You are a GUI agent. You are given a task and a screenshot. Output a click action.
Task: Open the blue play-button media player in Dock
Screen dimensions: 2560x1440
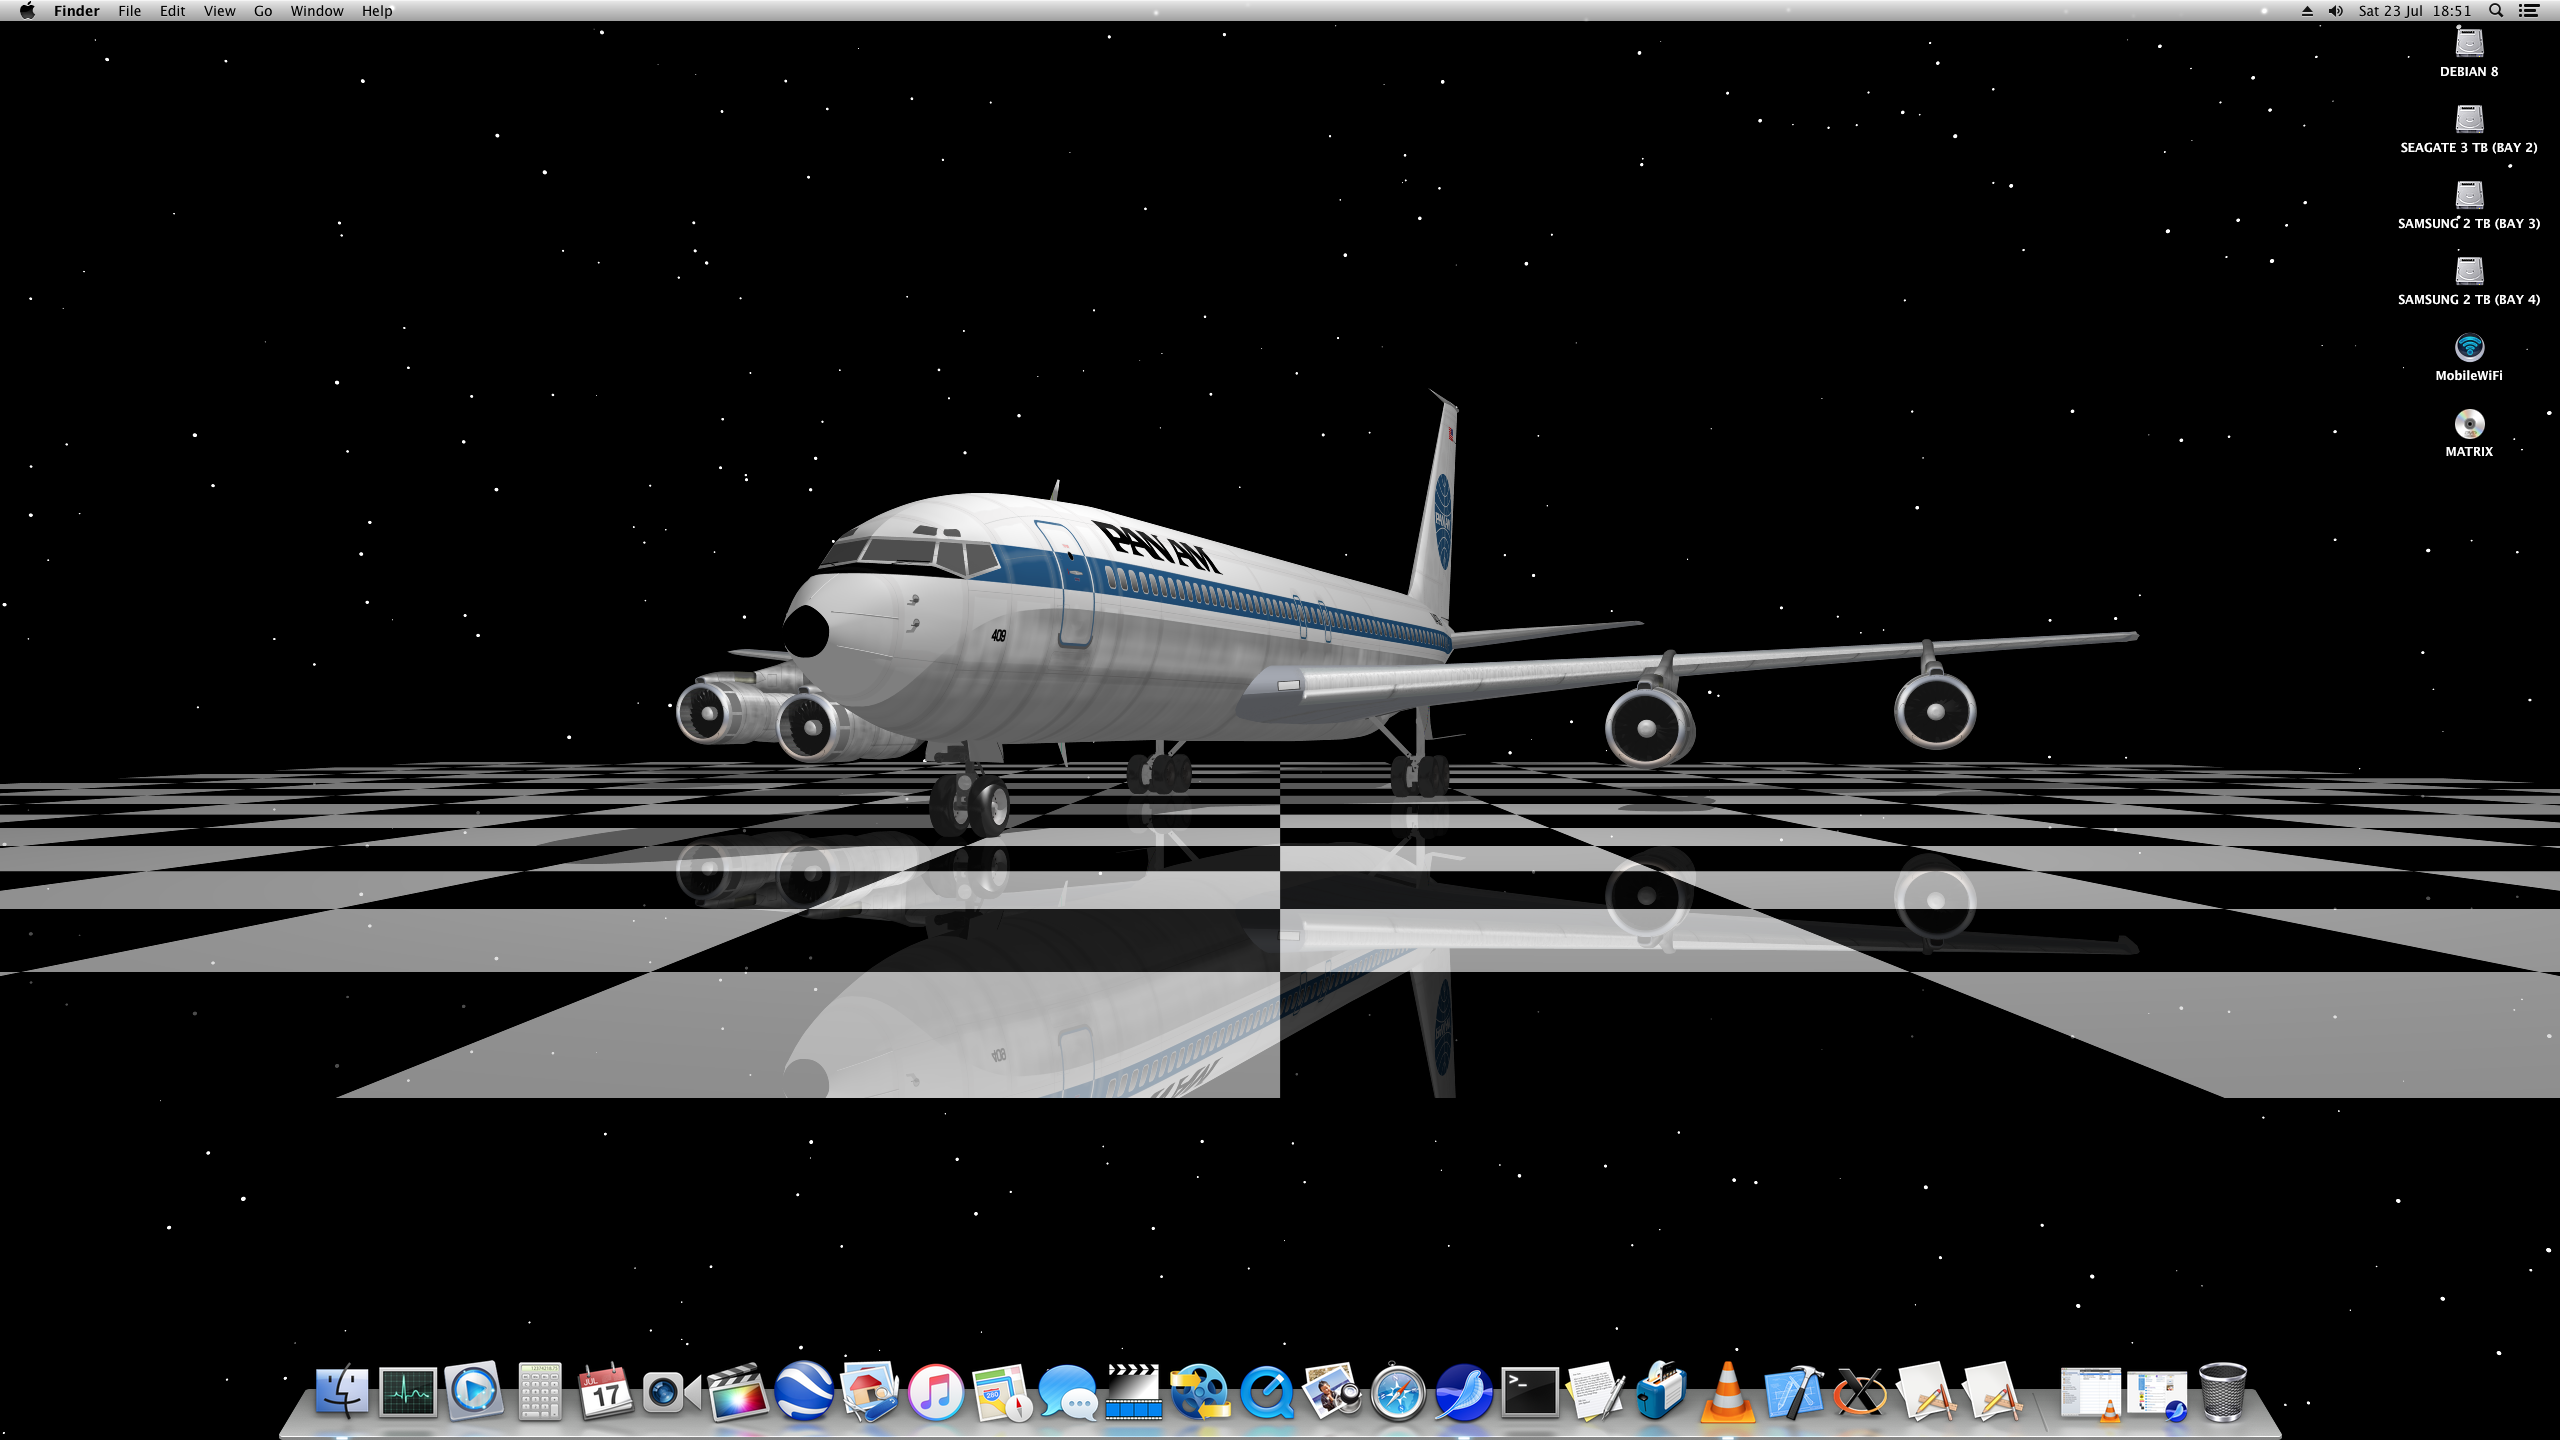474,1391
